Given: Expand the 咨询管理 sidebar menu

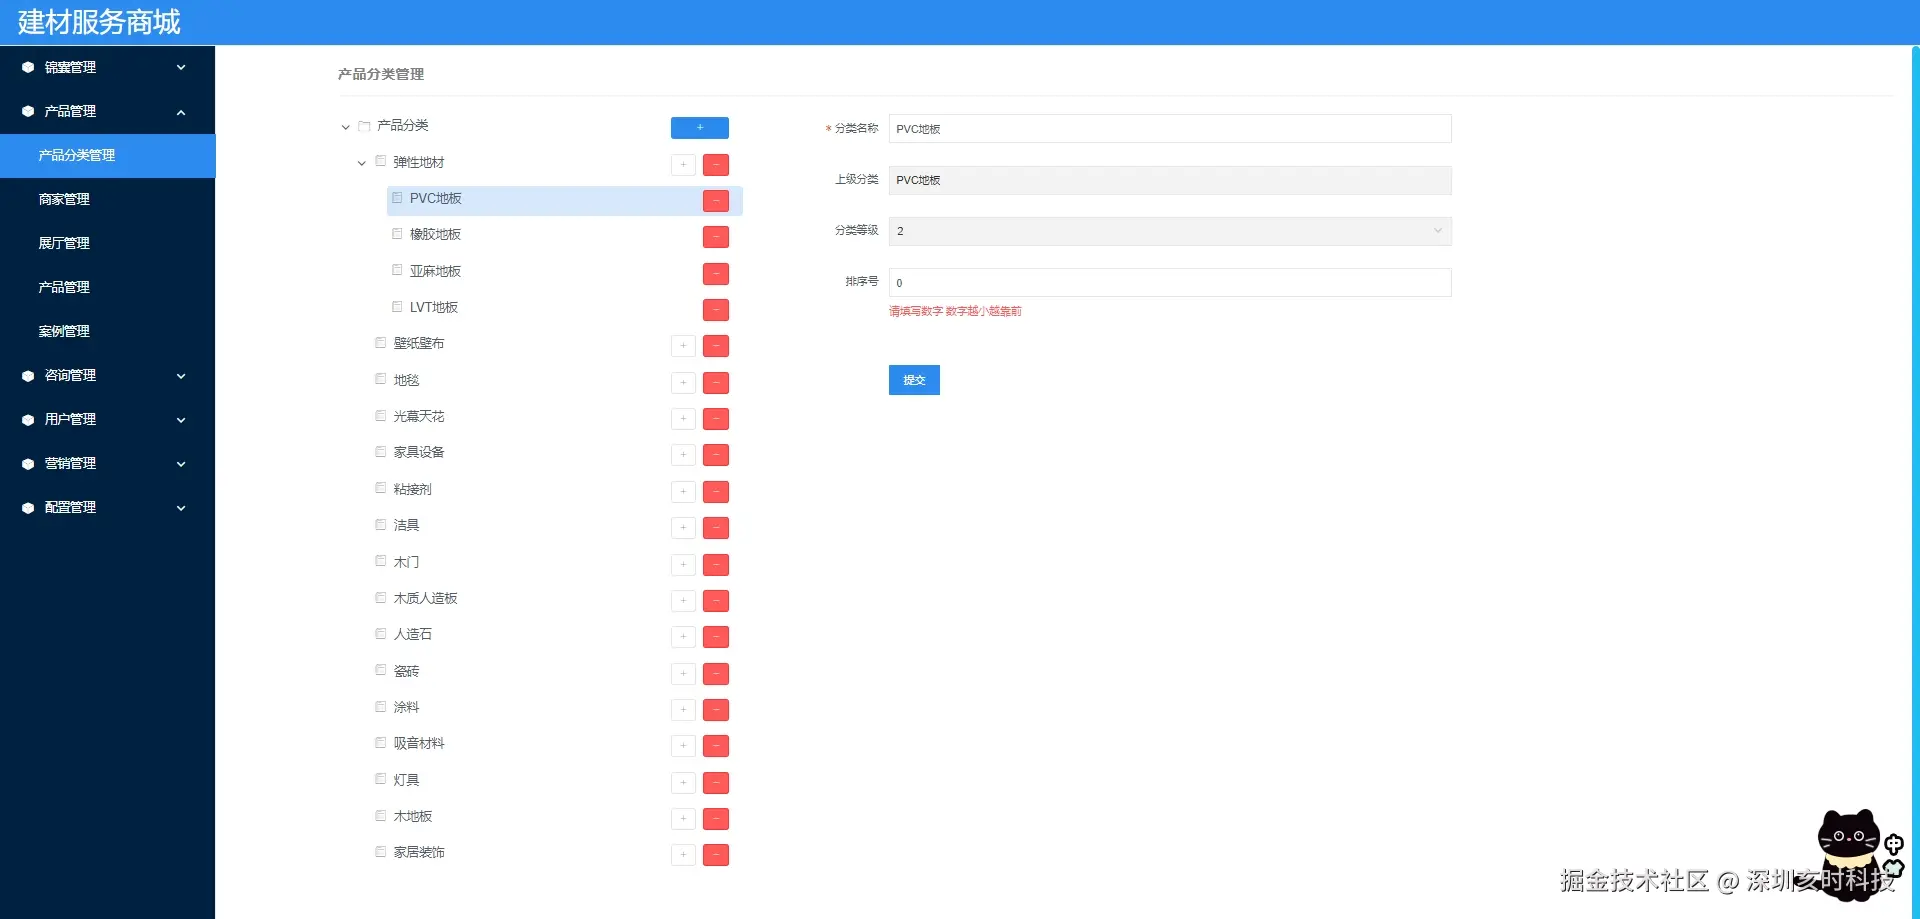Looking at the screenshot, I should [x=107, y=375].
